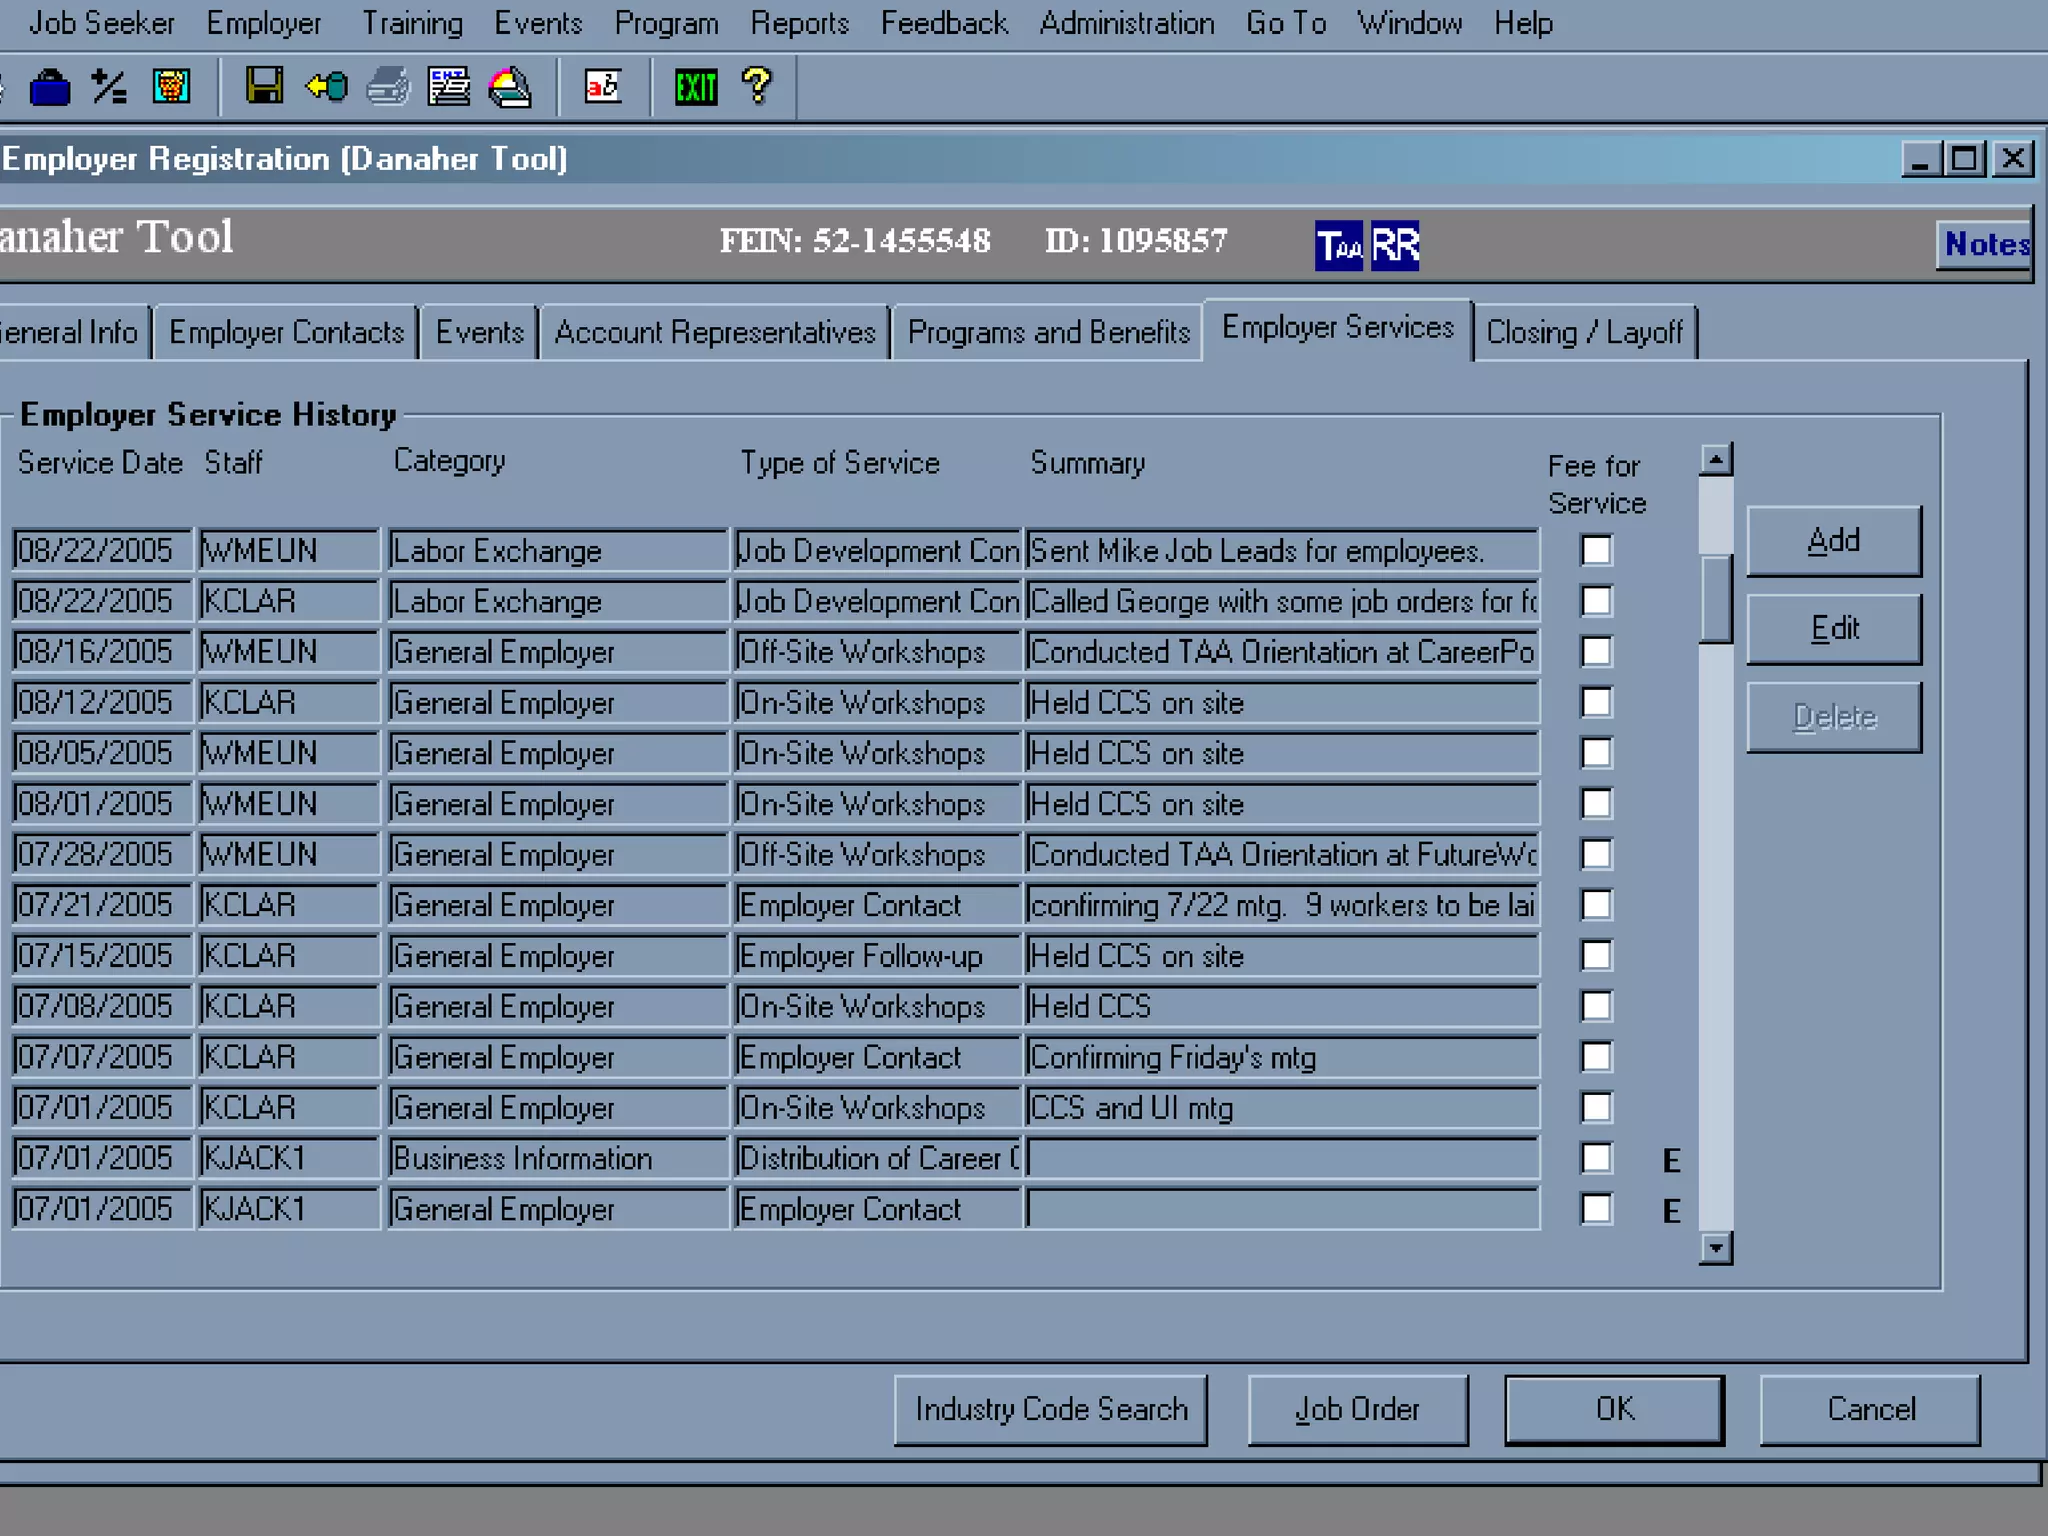
Task: Click the TAA badge icon
Action: [x=1338, y=245]
